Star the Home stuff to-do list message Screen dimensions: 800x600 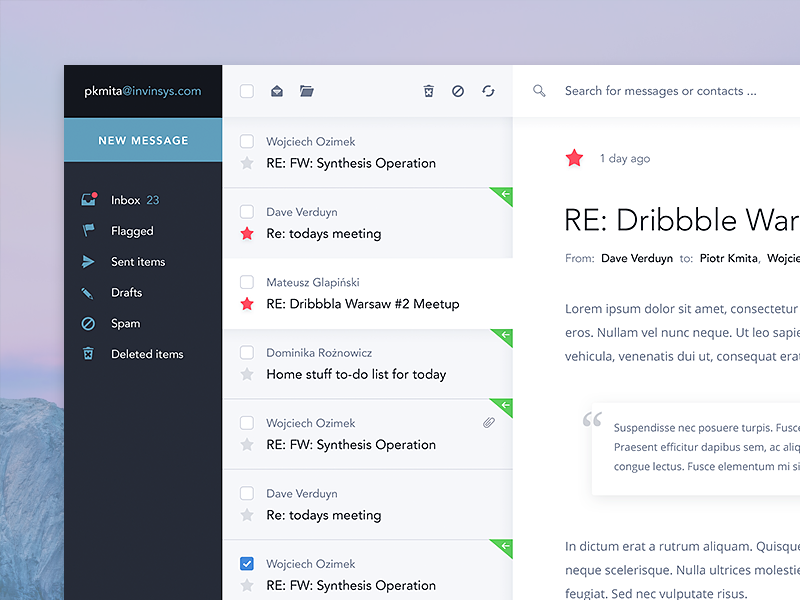[247, 374]
